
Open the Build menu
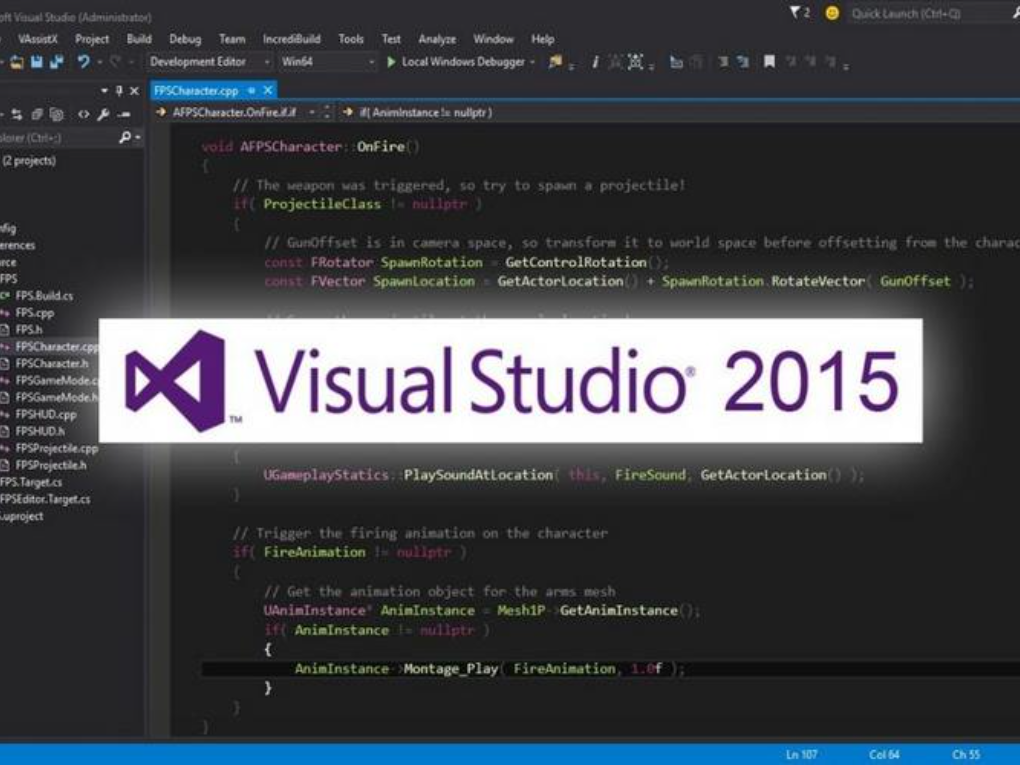[x=139, y=39]
